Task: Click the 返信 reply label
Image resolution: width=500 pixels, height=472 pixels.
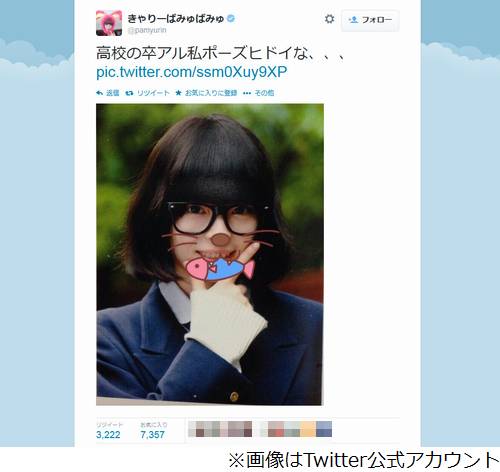Action: coord(113,93)
